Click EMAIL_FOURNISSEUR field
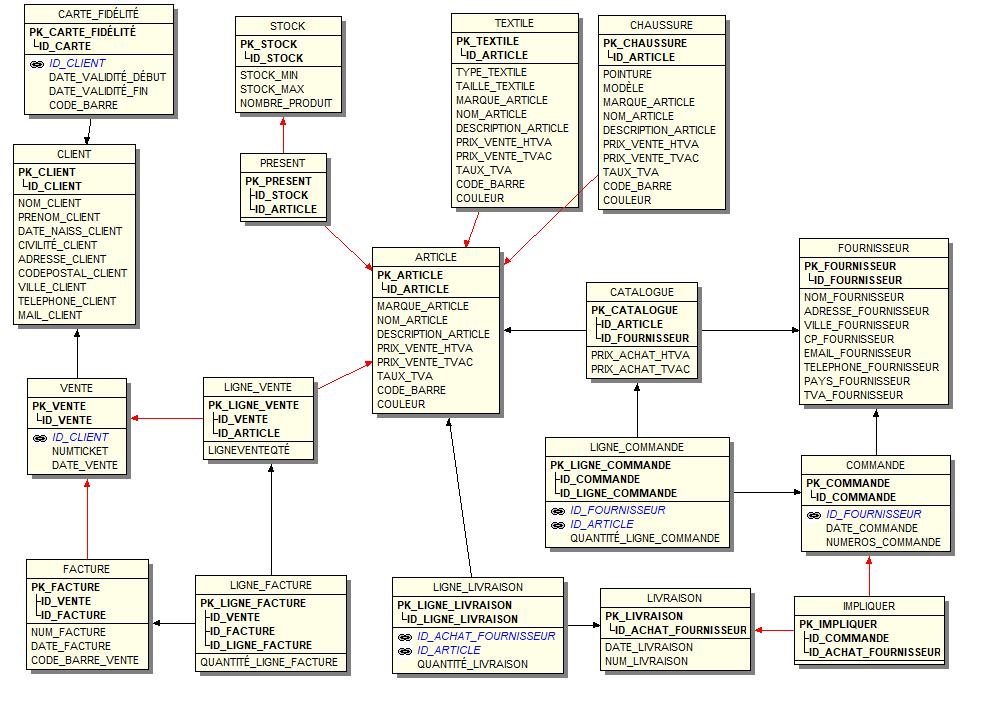The width and height of the screenshot is (999, 726). [858, 353]
